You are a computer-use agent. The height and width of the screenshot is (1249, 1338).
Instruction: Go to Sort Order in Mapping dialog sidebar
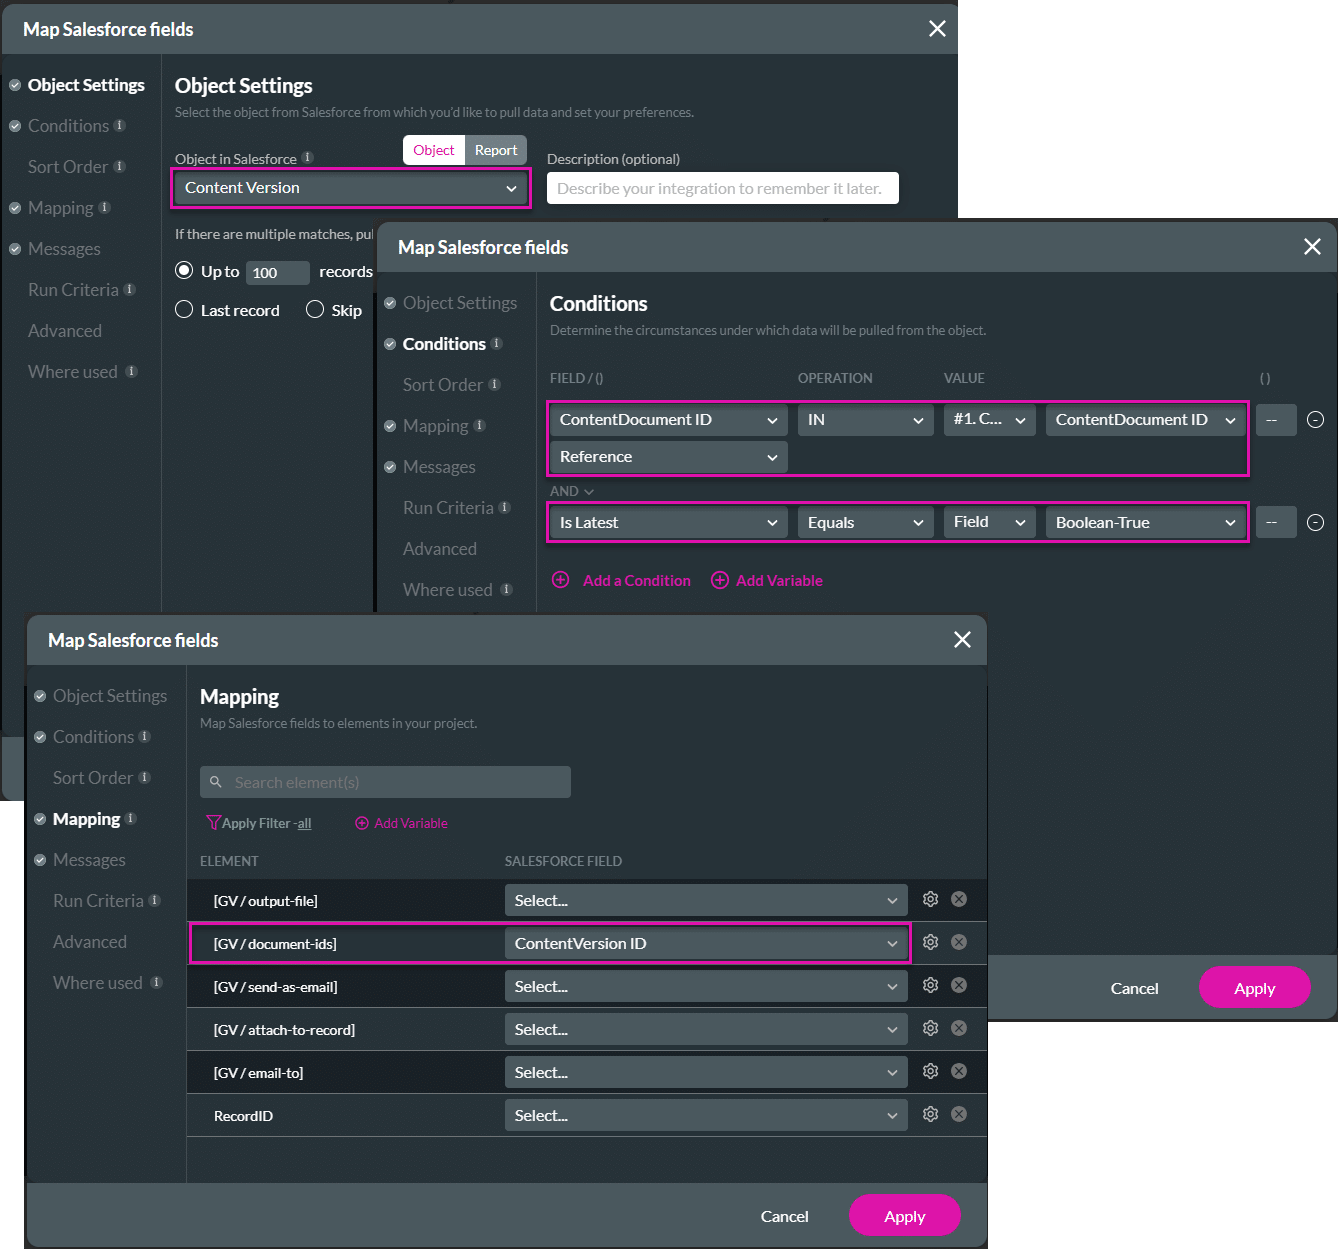tap(93, 777)
